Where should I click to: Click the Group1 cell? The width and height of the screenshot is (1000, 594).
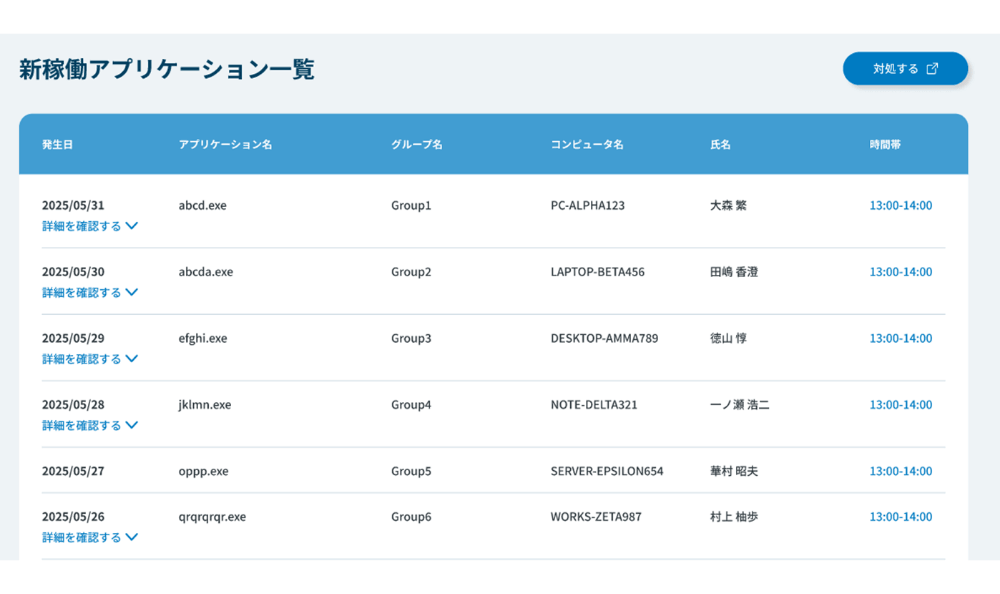(411, 205)
